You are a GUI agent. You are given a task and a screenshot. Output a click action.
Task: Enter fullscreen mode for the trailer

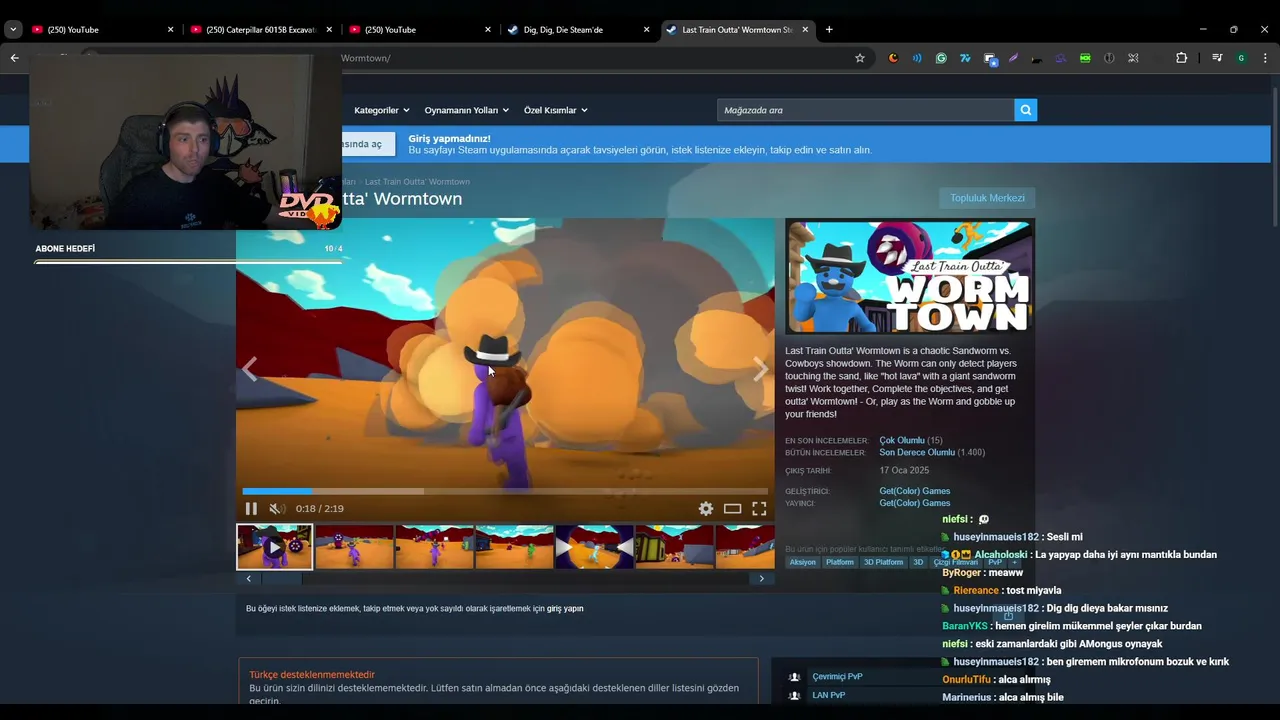(x=759, y=509)
